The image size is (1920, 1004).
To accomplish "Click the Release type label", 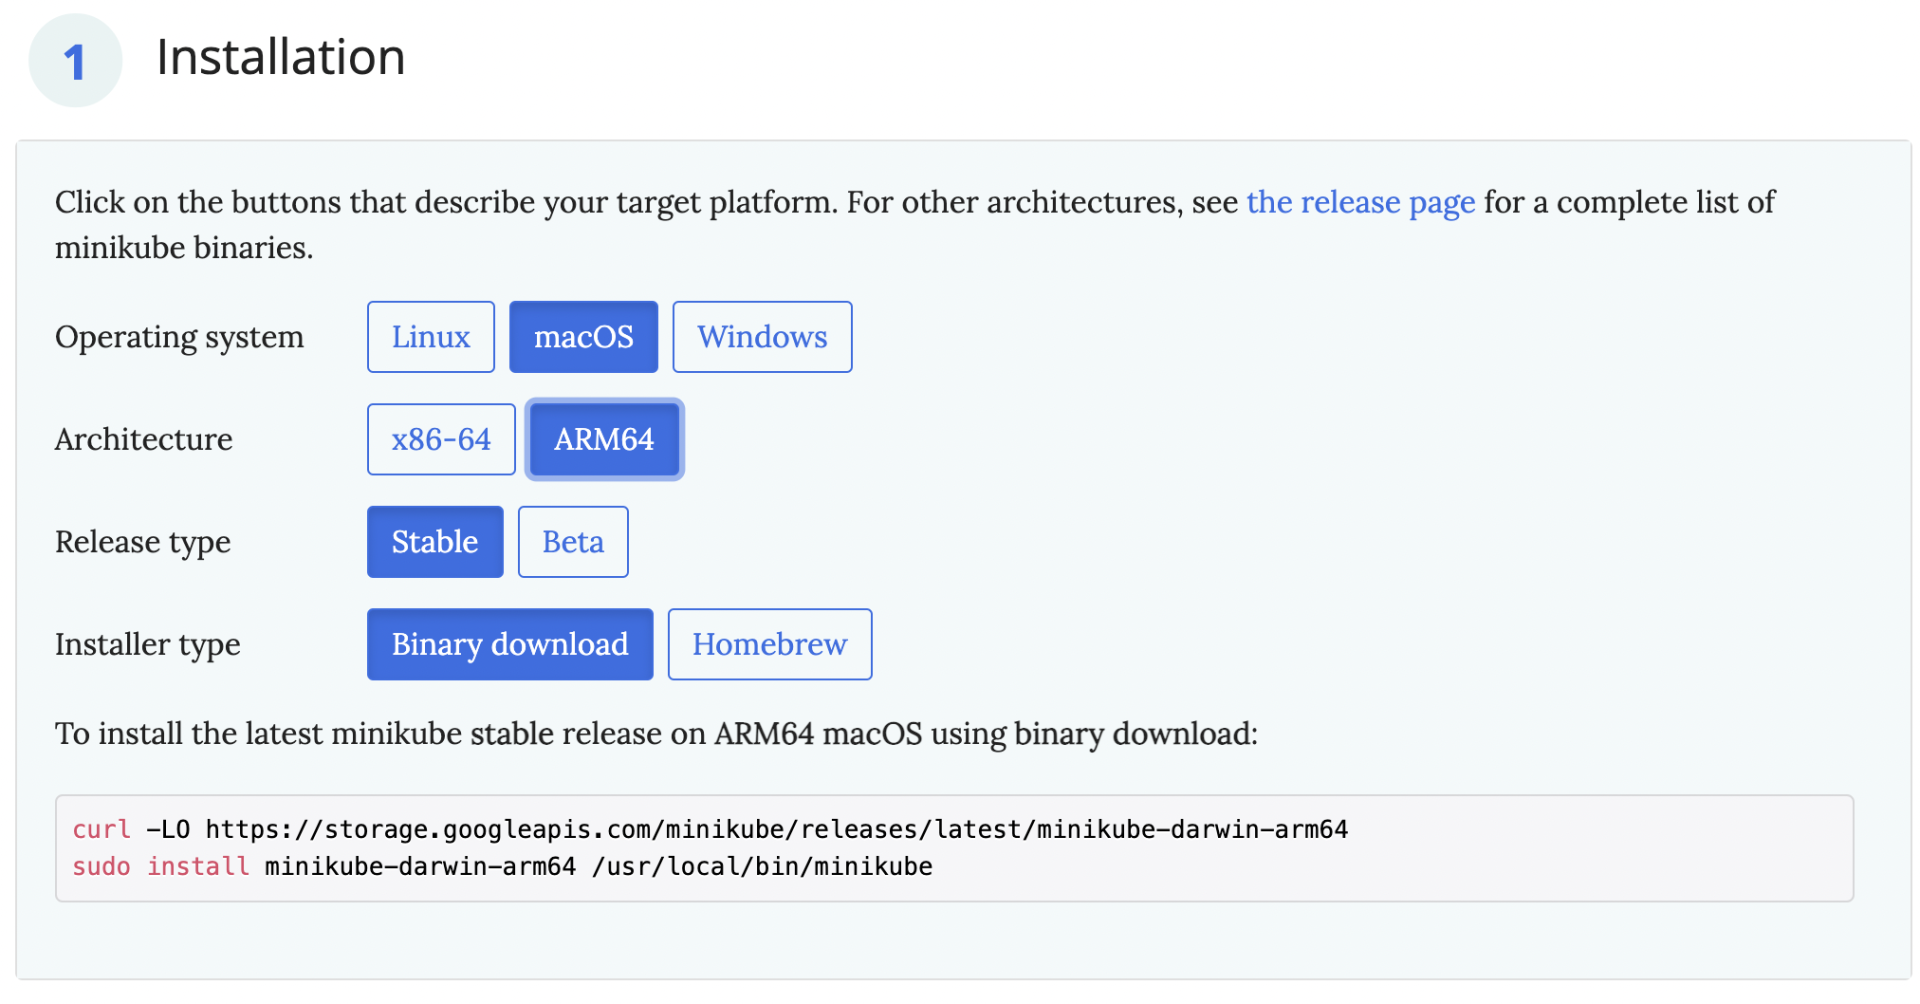I will 143,542.
